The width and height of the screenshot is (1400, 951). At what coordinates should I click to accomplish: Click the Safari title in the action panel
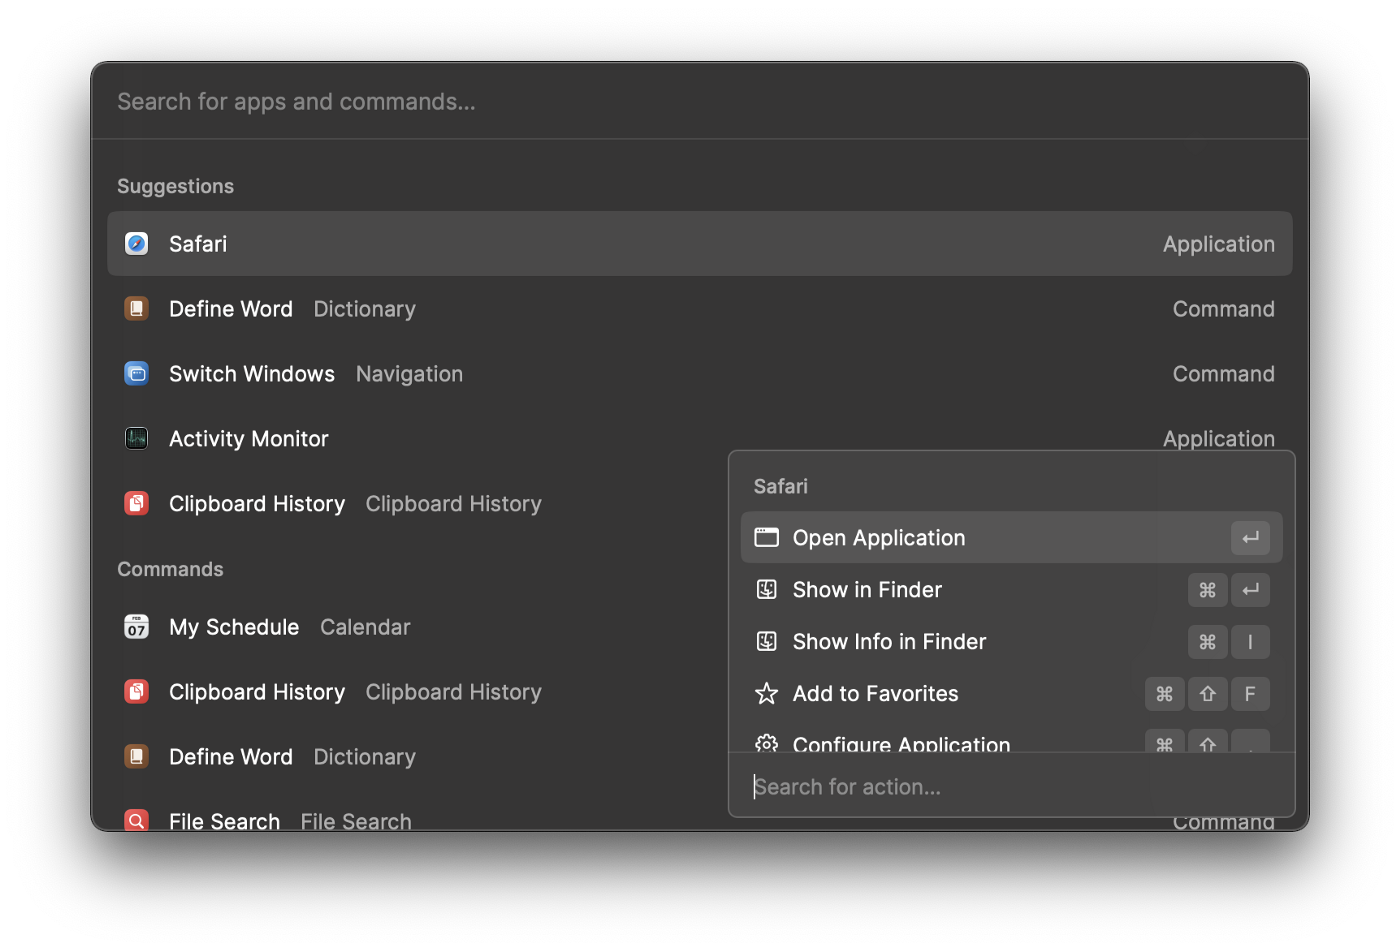(780, 486)
